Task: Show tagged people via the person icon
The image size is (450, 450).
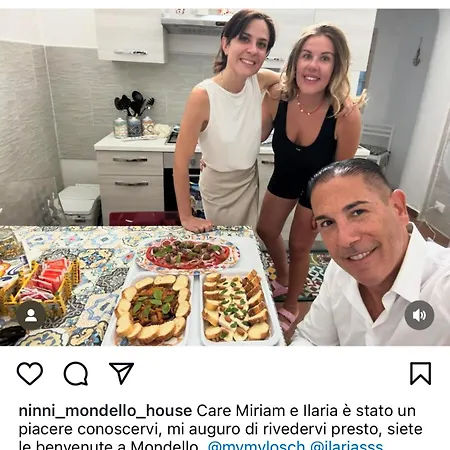Action: [x=31, y=315]
